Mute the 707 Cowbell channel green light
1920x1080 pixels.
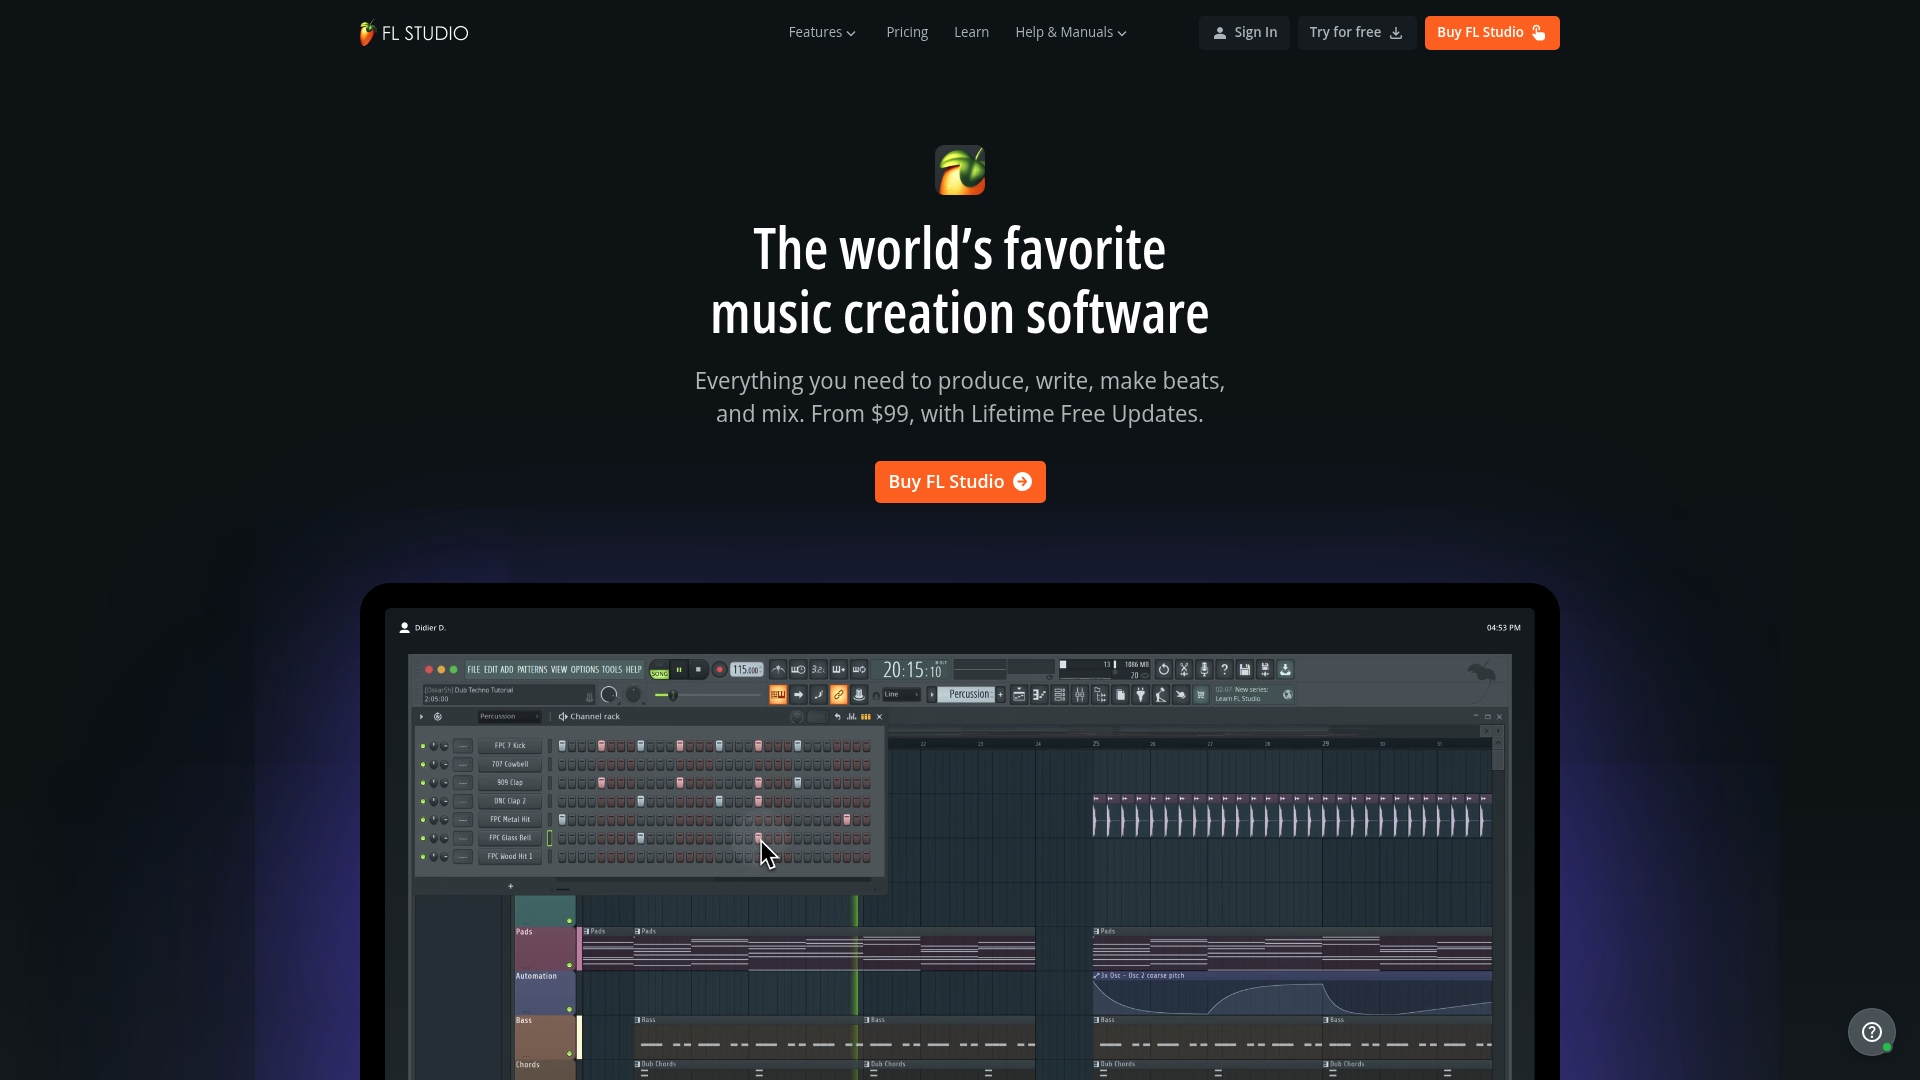[423, 764]
